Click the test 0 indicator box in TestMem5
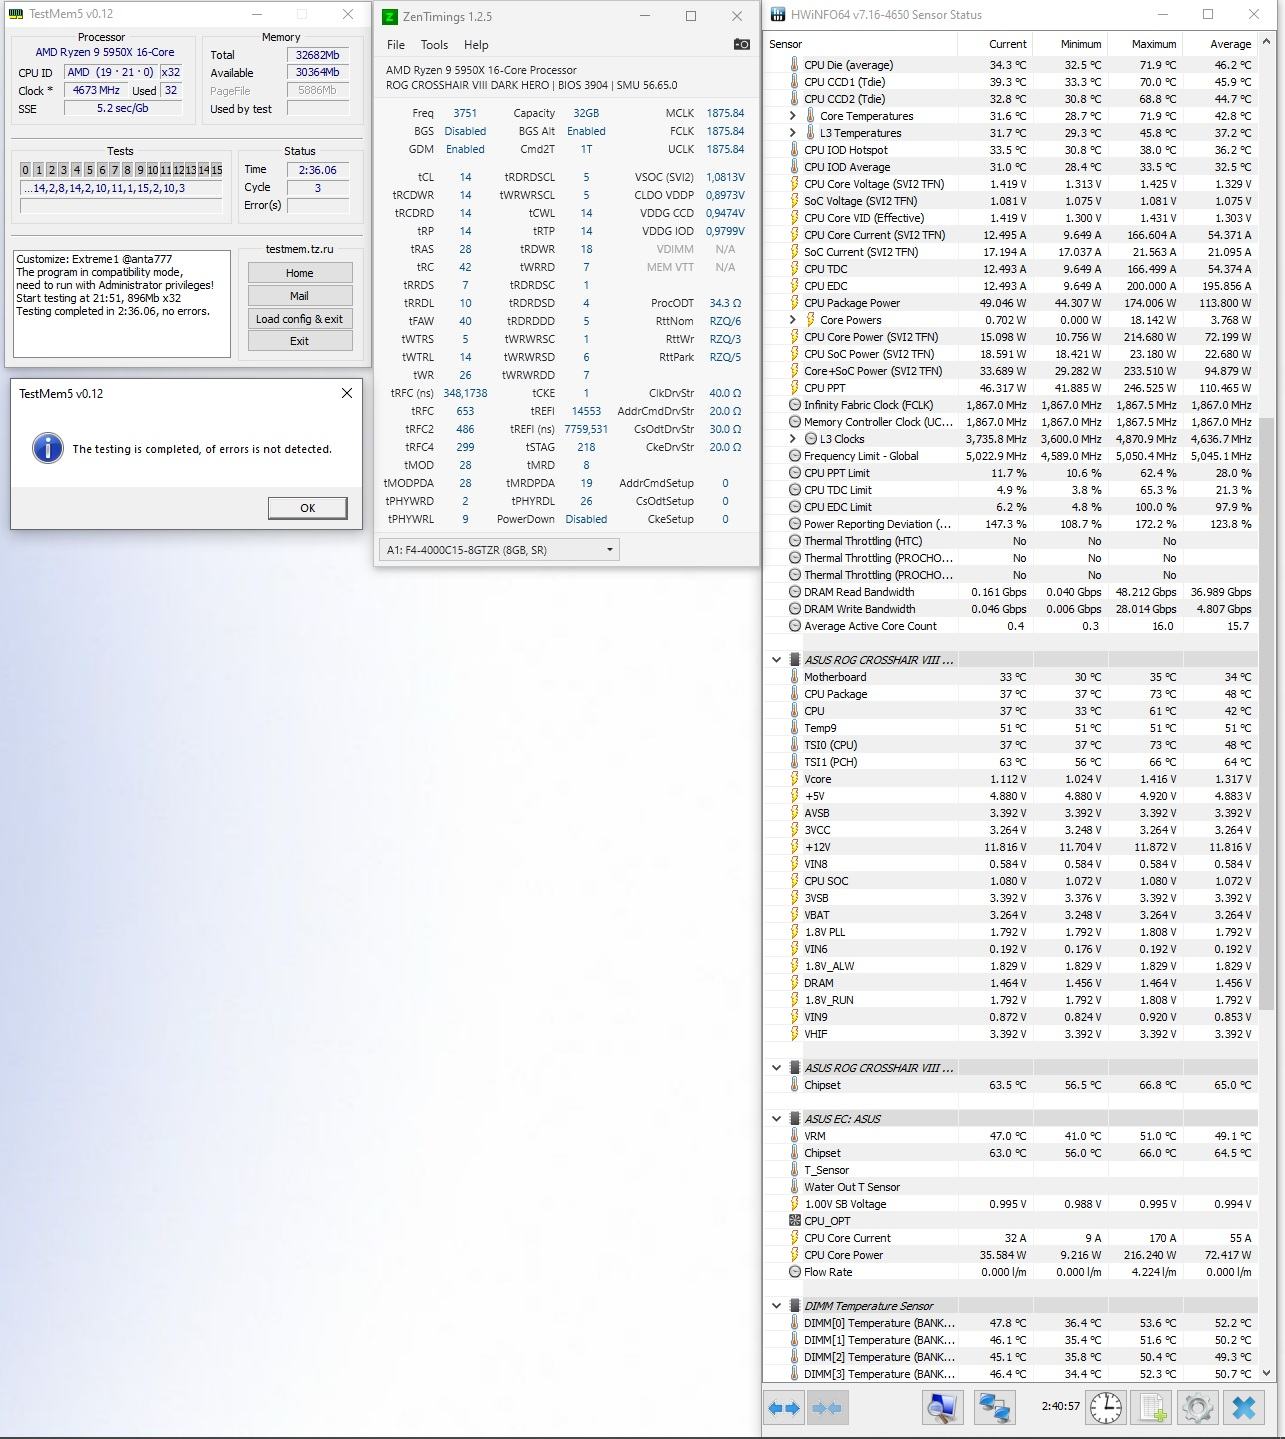The height and width of the screenshot is (1439, 1285). click(x=26, y=170)
